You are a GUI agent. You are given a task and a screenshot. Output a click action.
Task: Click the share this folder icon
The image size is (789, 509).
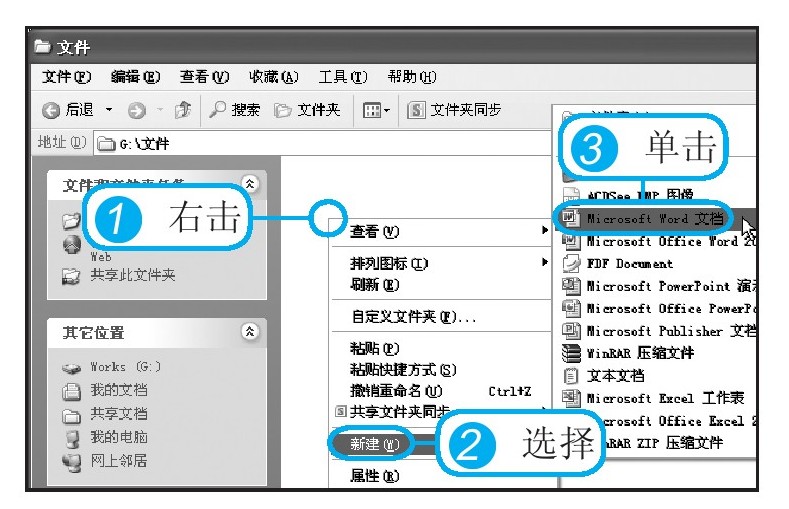[70, 276]
